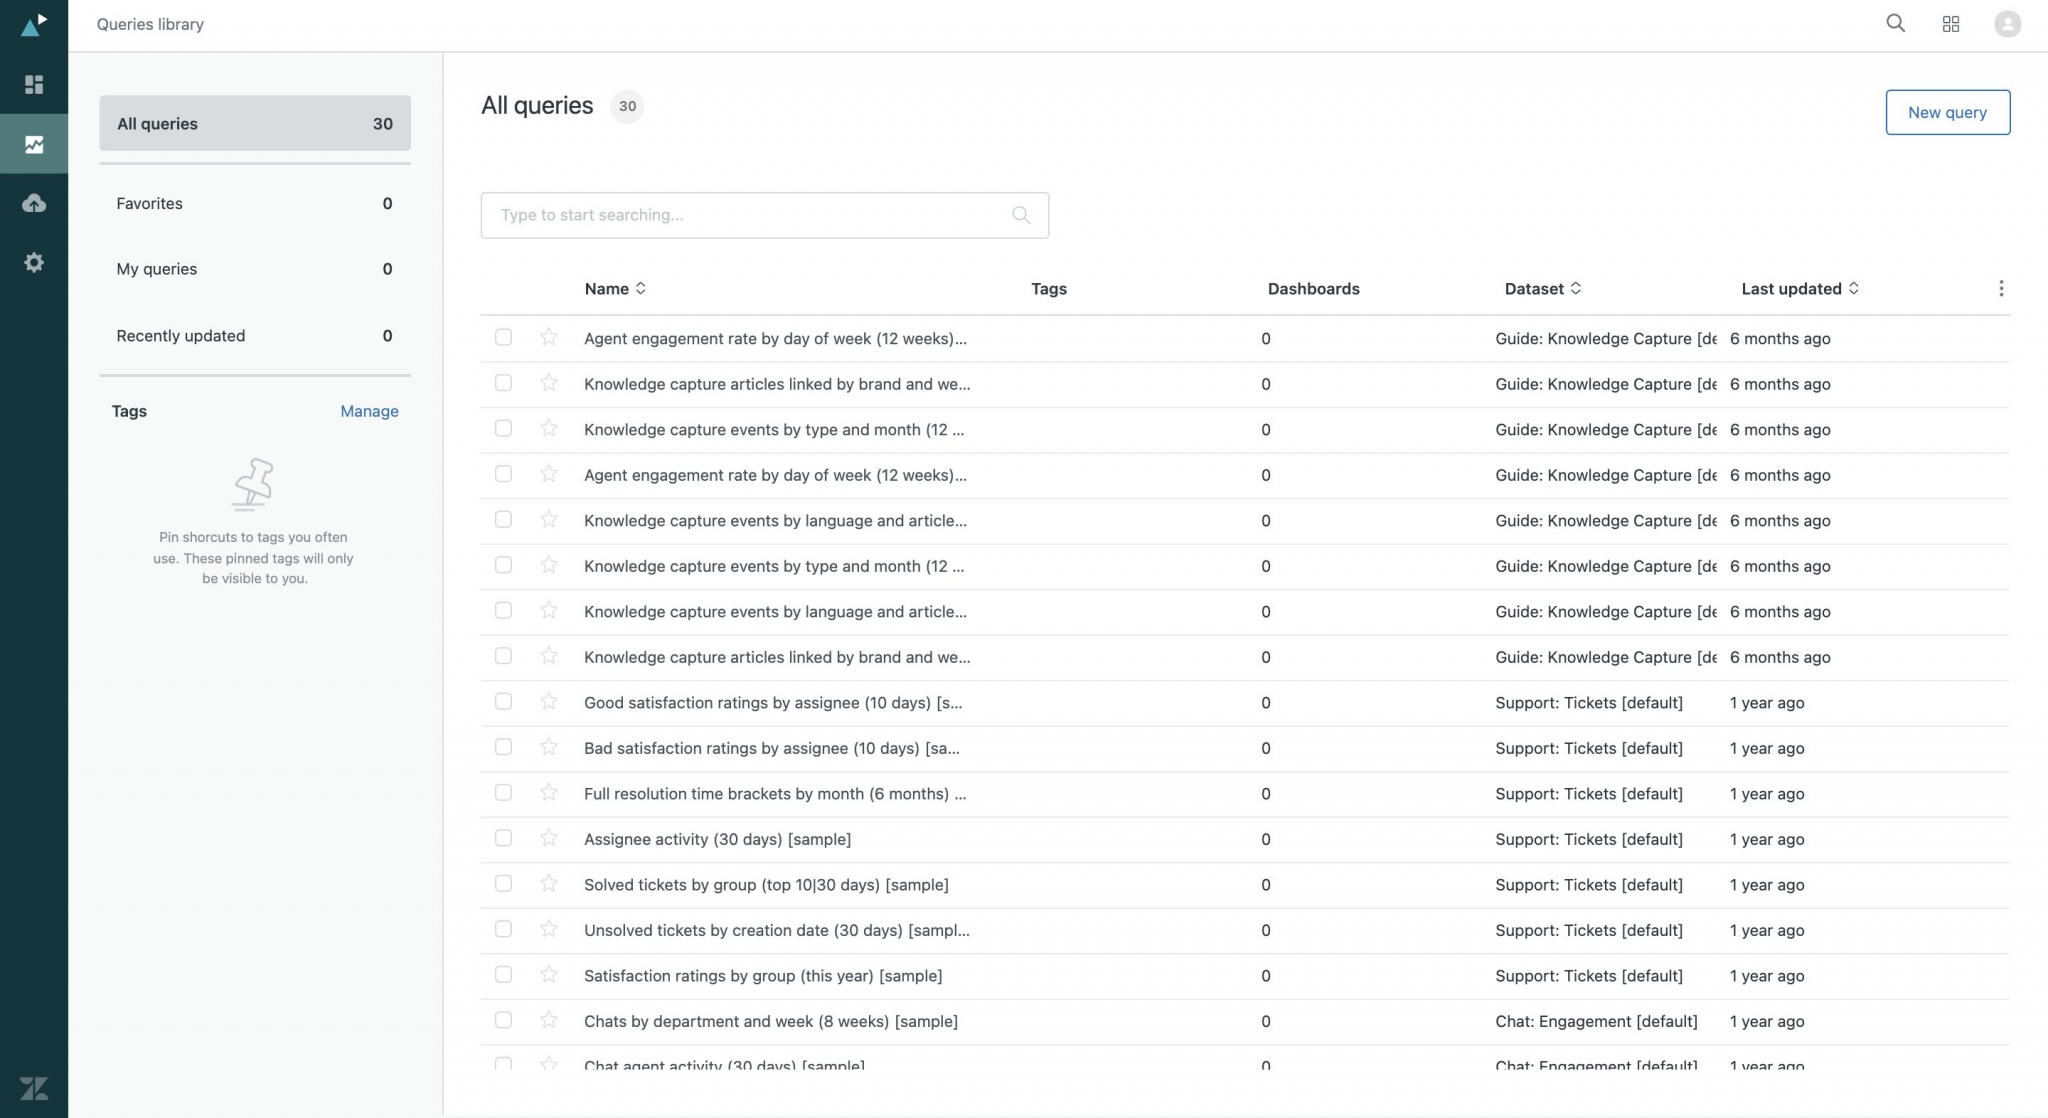Create a New query

pyautogui.click(x=1946, y=112)
